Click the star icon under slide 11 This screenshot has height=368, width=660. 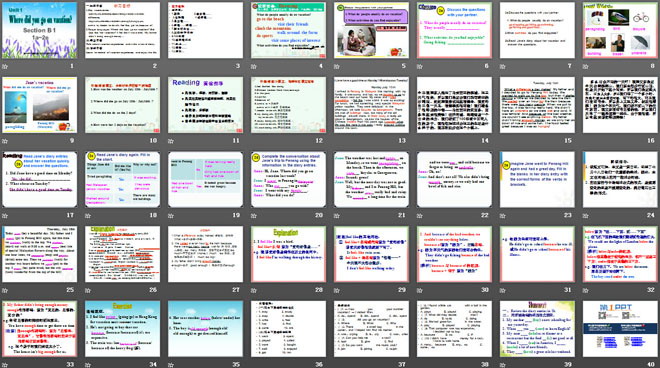coord(171,141)
